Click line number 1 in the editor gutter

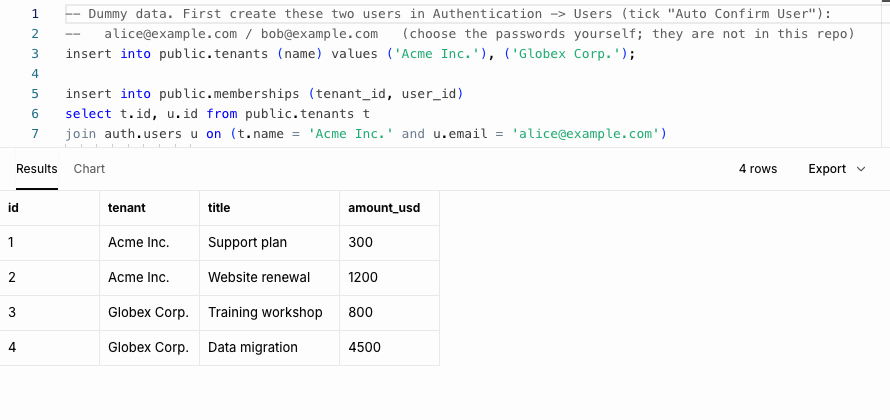[35, 14]
